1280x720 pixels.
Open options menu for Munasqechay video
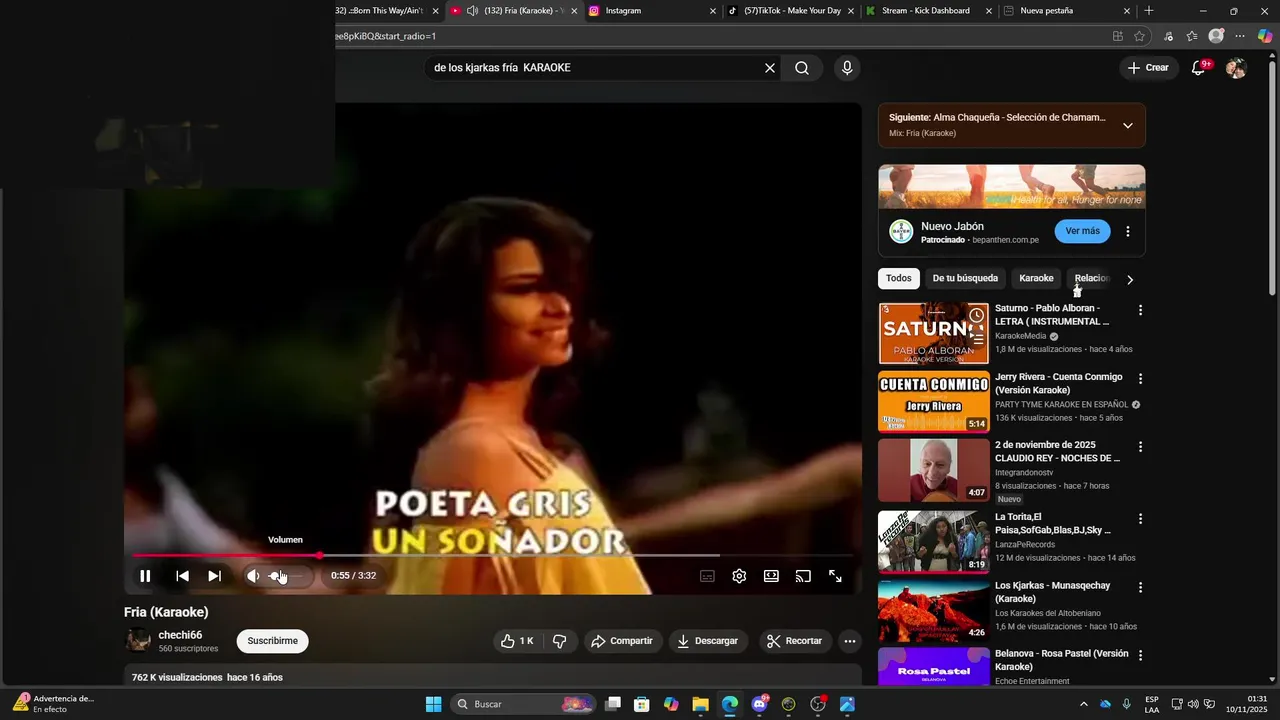[1140, 587]
